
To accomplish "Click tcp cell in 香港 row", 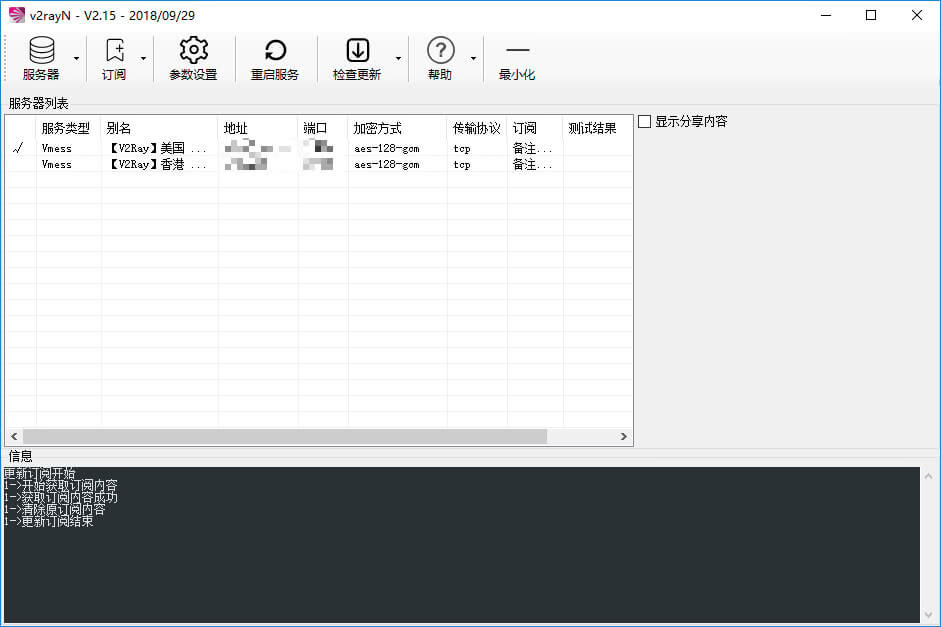I will [461, 164].
